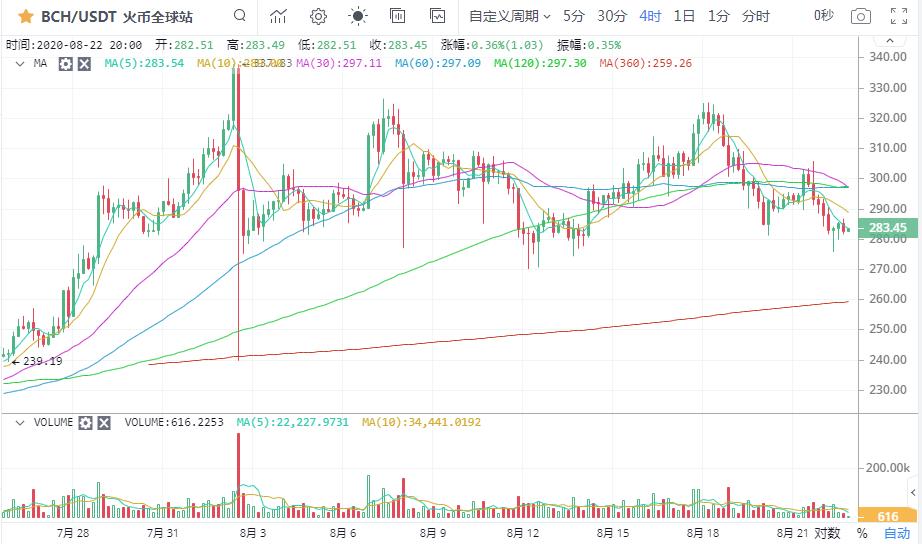Click the 5分 interval button
Viewport: 922px width, 544px height.
click(x=574, y=16)
